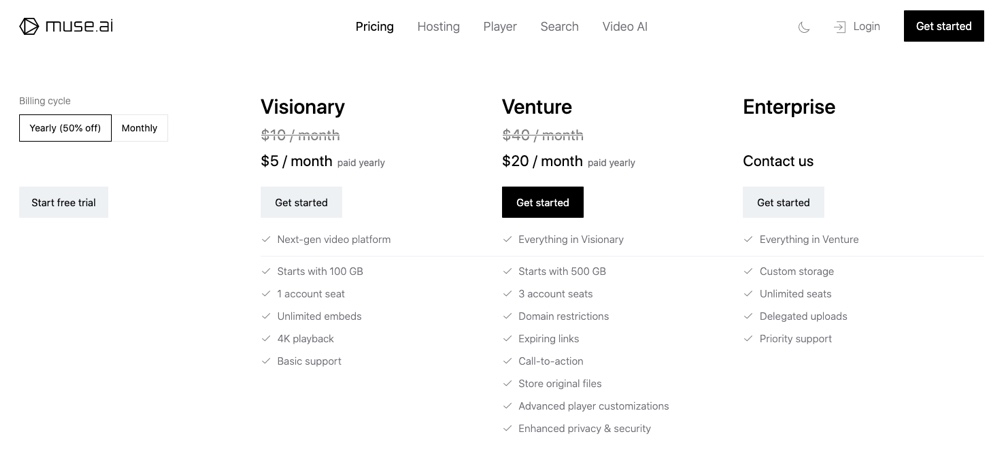1000x456 pixels.
Task: Click checkmark beside Store original files
Action: tap(507, 384)
